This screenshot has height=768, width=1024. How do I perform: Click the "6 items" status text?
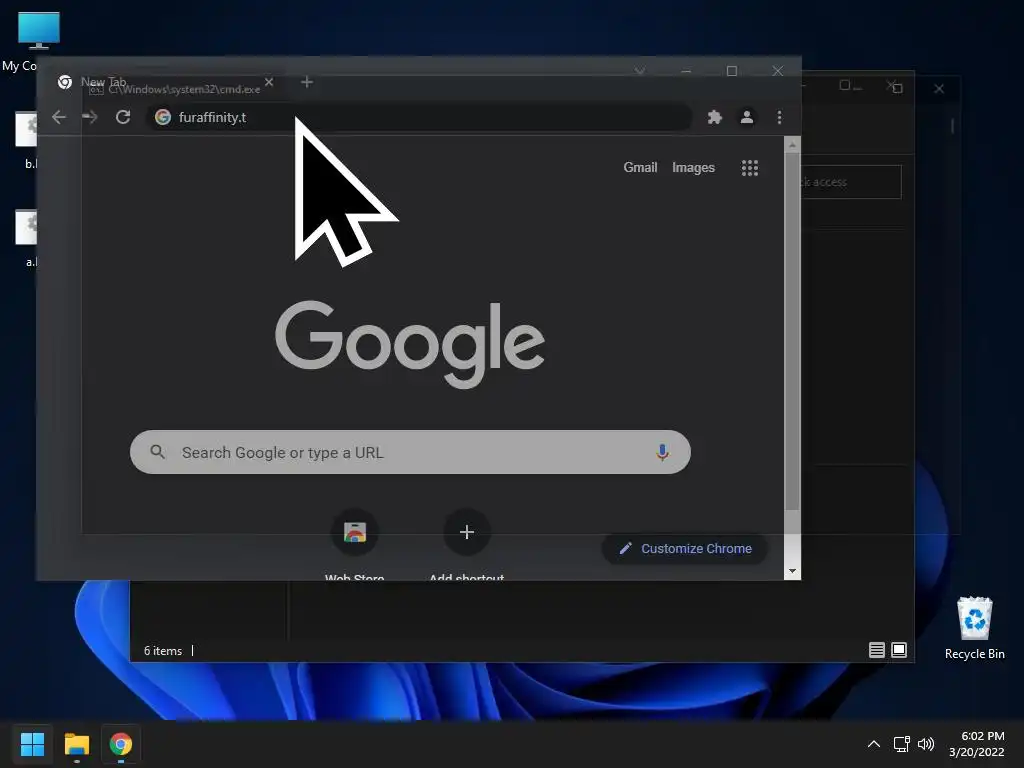pyautogui.click(x=163, y=650)
